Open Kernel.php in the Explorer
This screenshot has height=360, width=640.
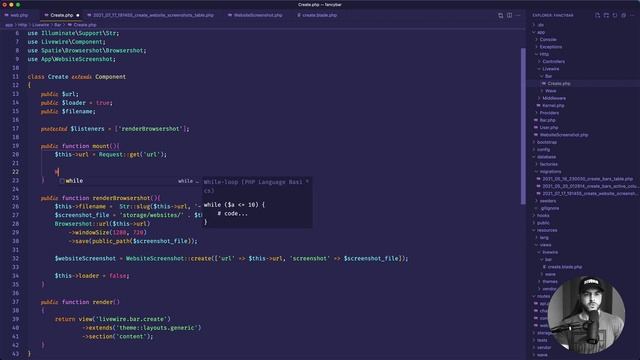(x=553, y=106)
